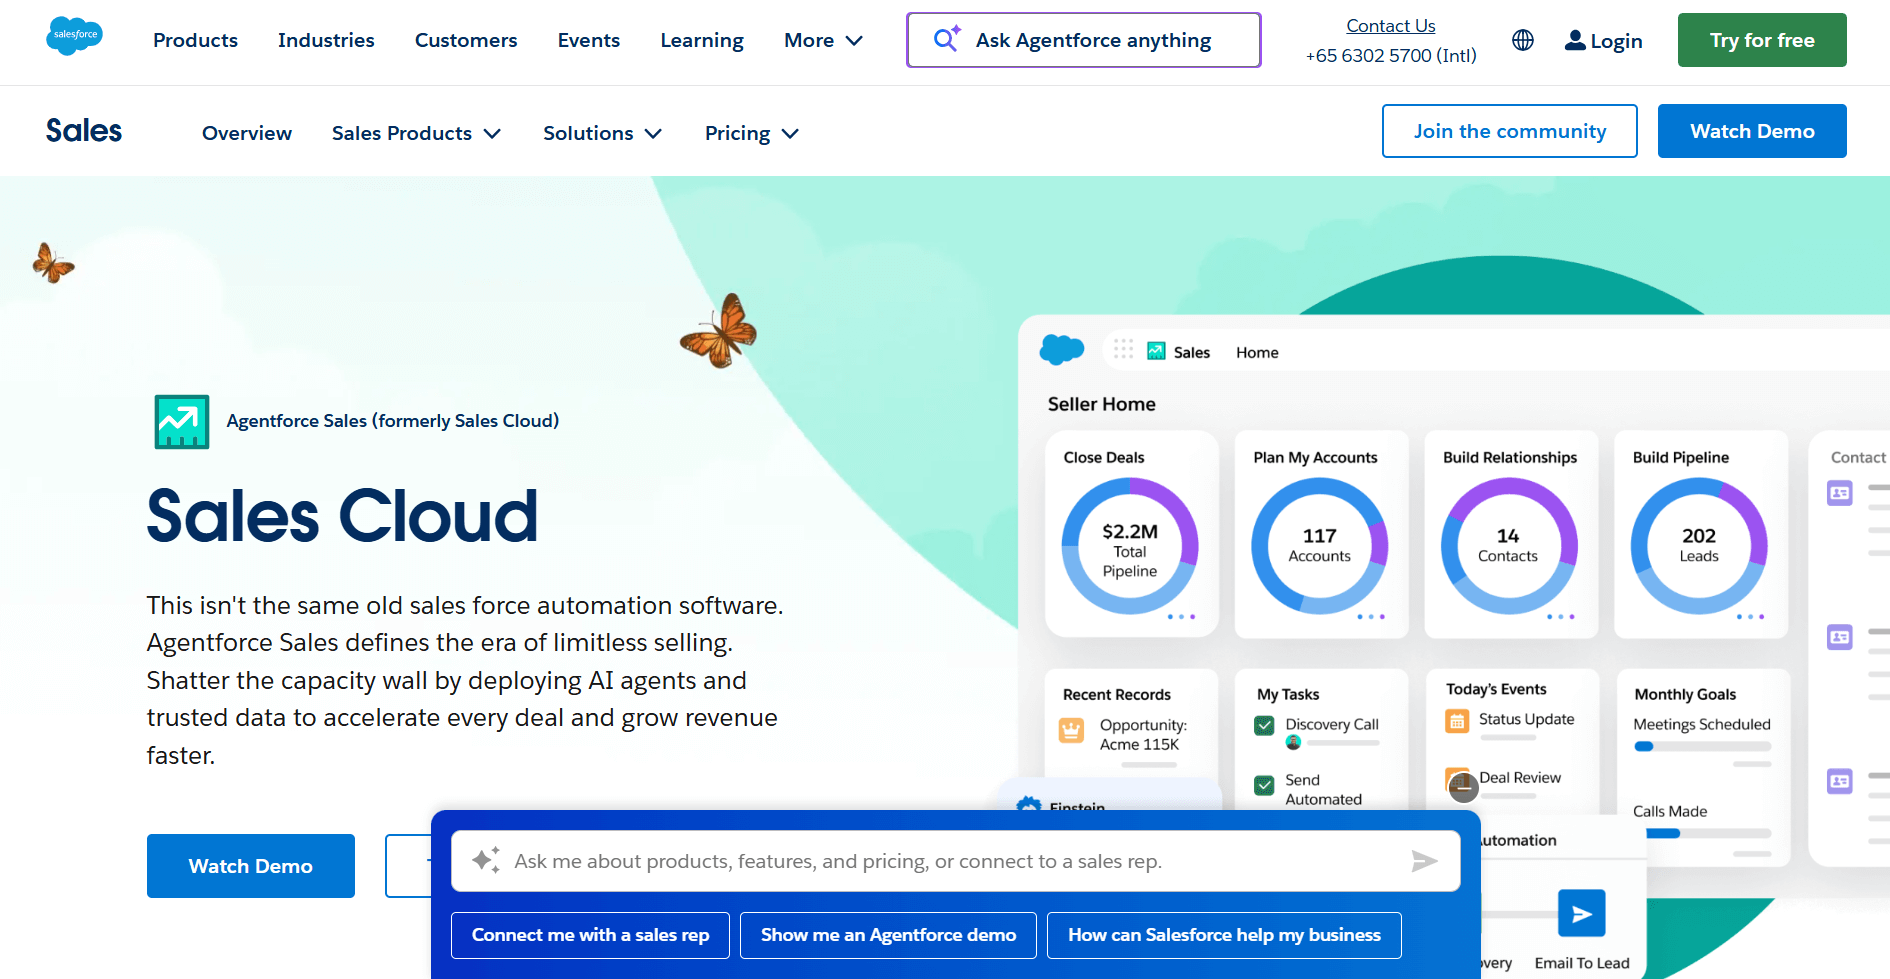
Task: Focus the chat prompt input about products and pricing
Action: pos(955,861)
